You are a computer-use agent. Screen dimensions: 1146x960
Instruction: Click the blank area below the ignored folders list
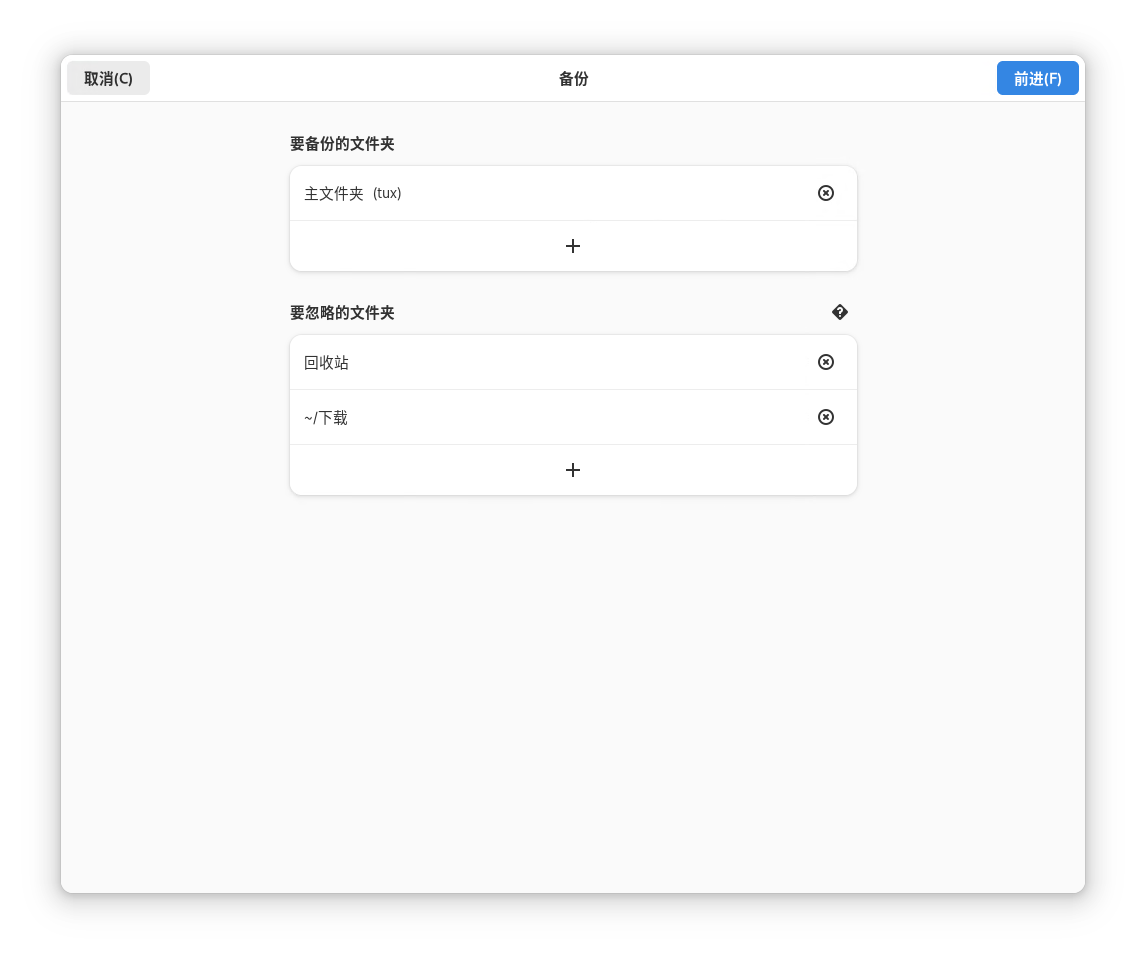click(573, 680)
